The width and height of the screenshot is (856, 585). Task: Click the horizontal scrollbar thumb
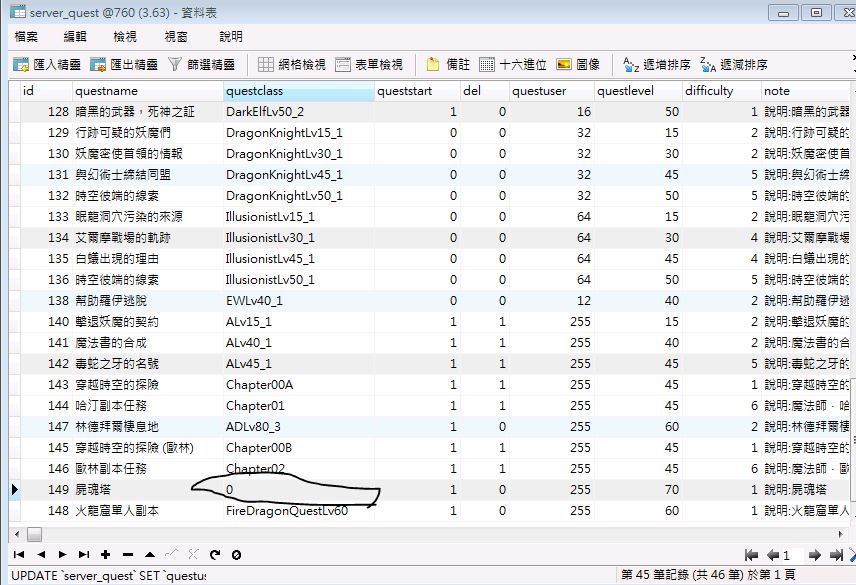pyautogui.click(x=34, y=534)
